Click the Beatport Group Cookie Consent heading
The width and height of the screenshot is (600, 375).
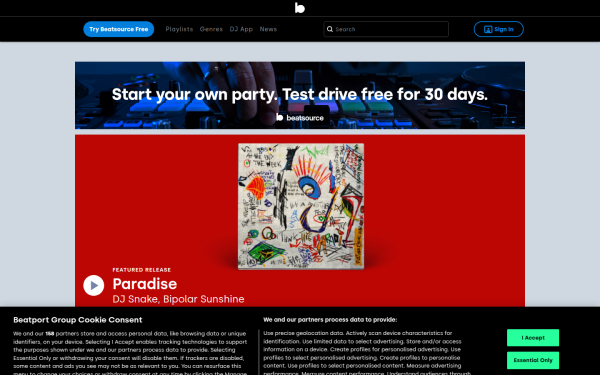click(x=78, y=320)
